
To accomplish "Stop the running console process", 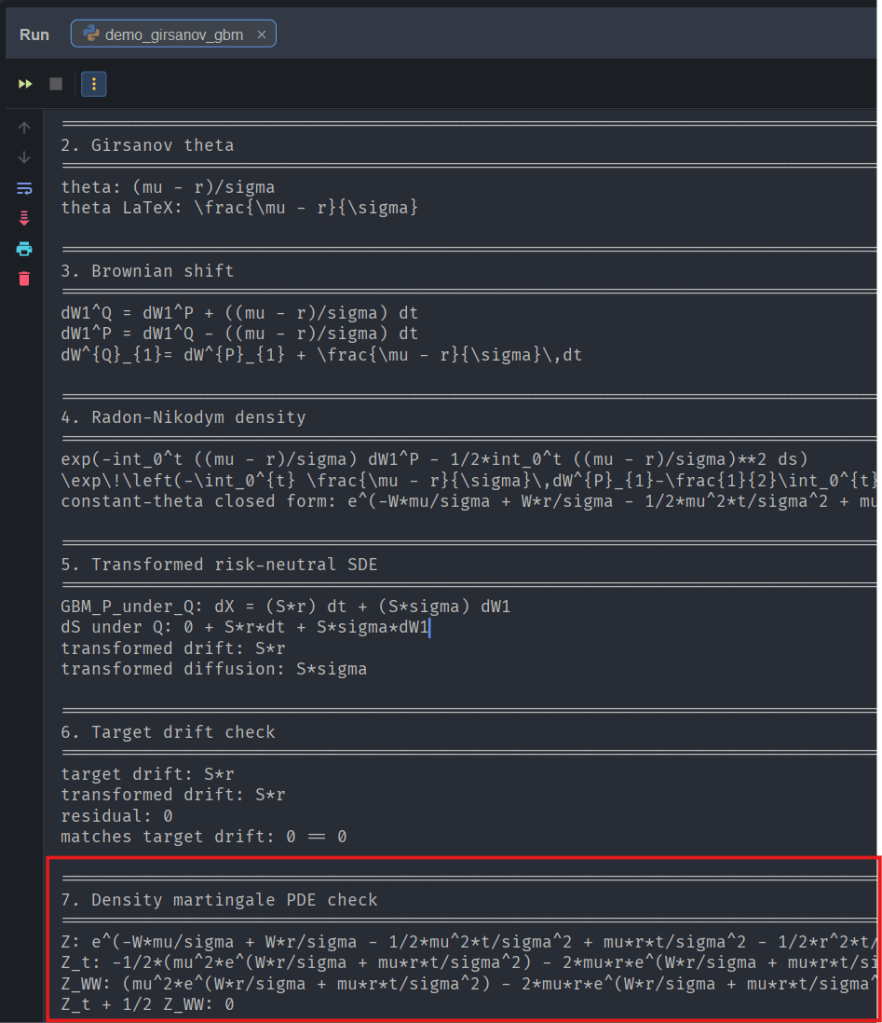I will [x=55, y=84].
